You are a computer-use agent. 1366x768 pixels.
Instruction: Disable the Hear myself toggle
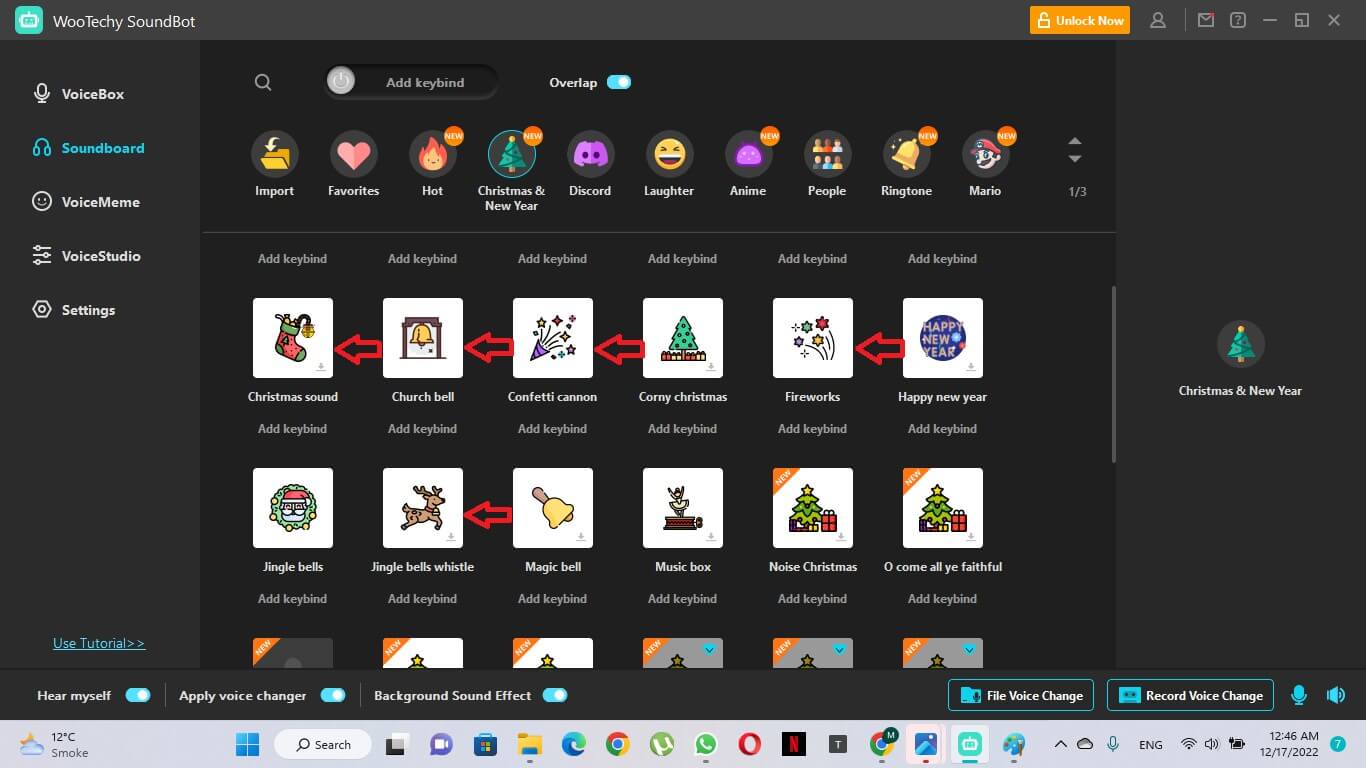point(138,695)
